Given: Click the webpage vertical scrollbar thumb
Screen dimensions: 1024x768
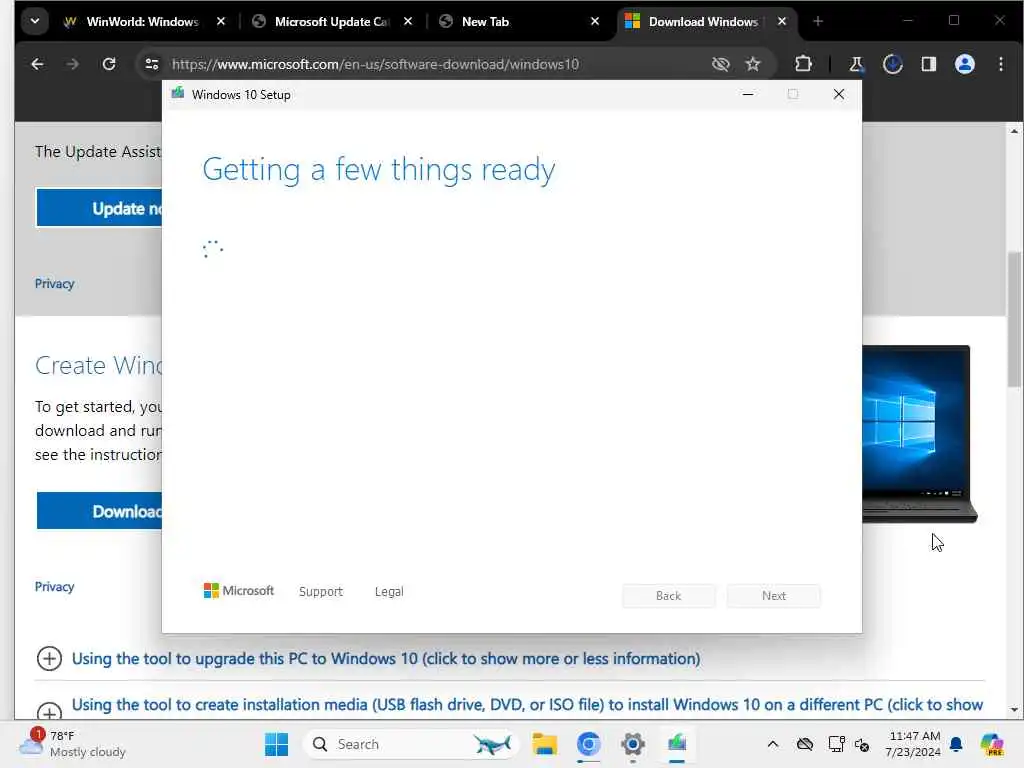Looking at the screenshot, I should [1014, 320].
